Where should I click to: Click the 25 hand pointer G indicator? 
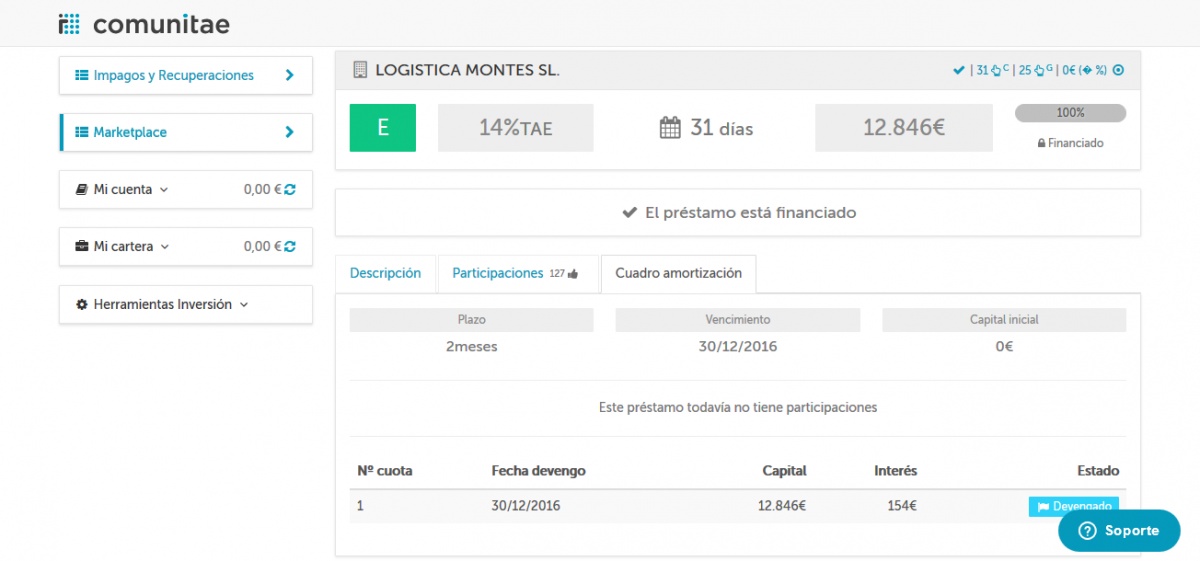[1033, 70]
